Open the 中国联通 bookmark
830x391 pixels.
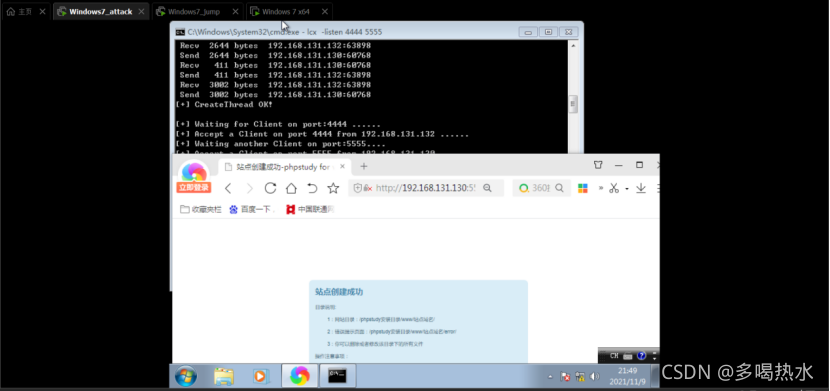[310, 210]
